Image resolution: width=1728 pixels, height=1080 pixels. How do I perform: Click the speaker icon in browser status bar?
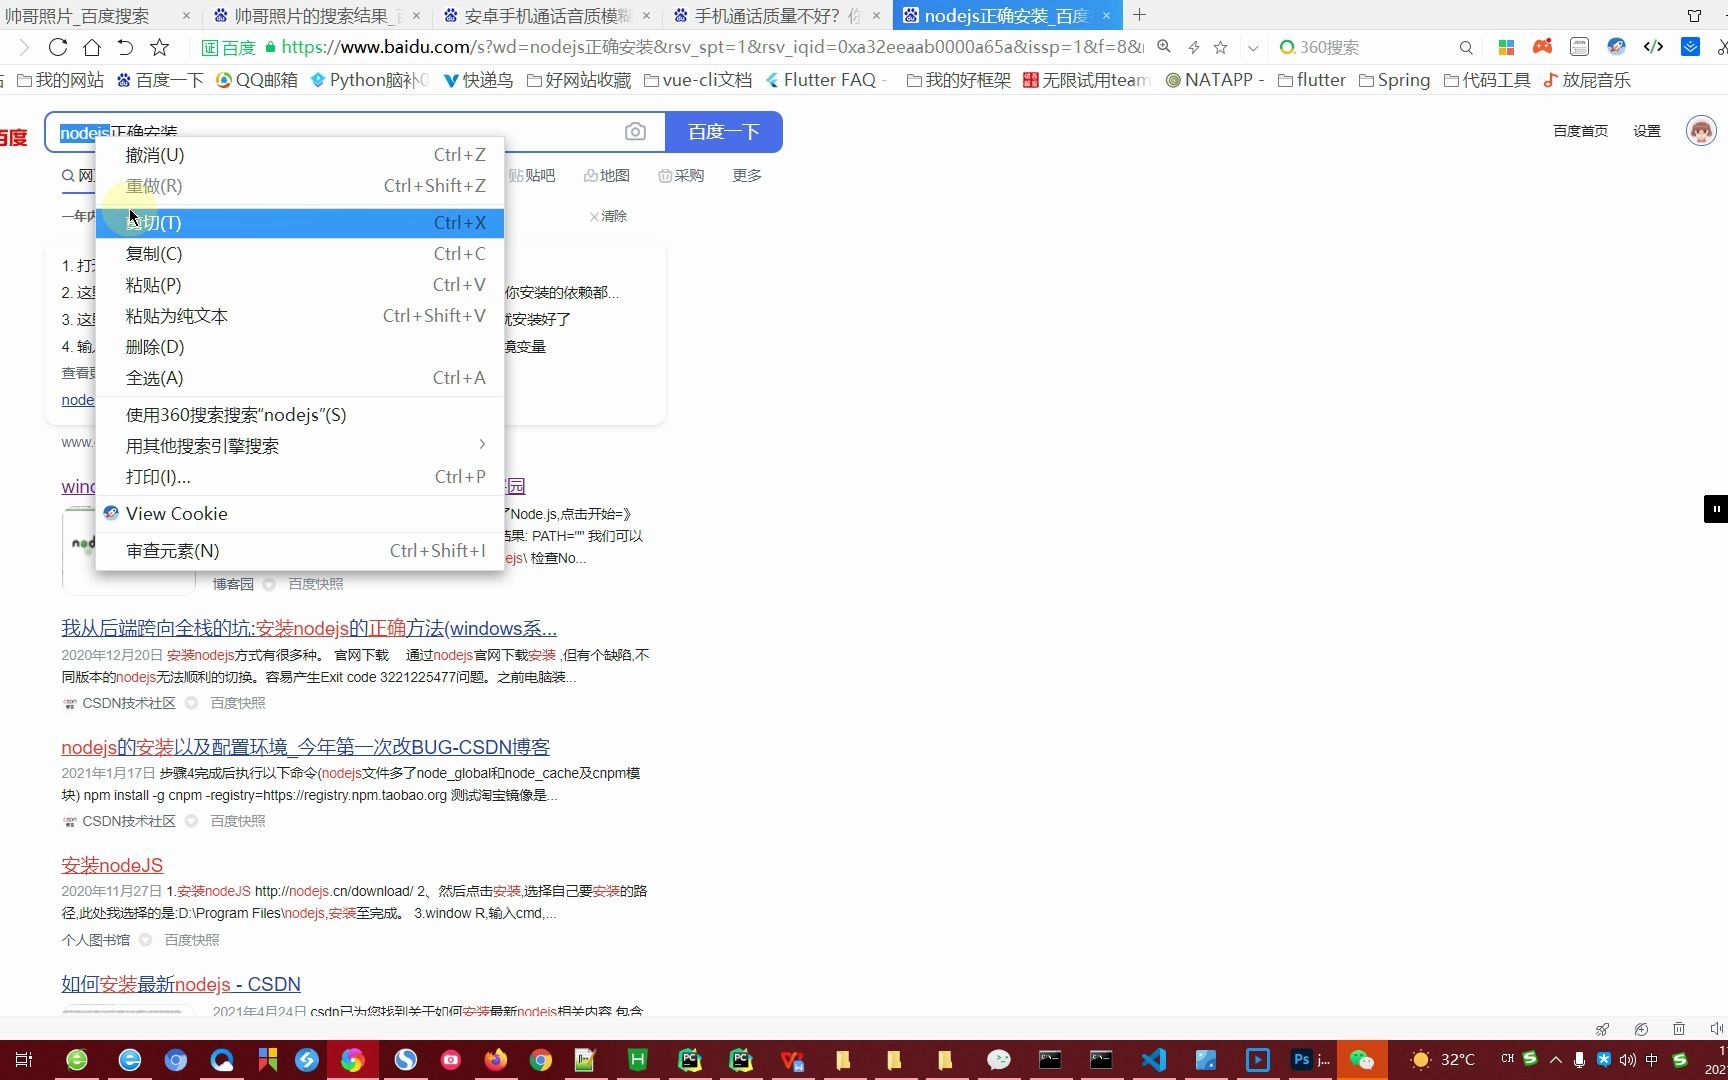[1717, 1029]
